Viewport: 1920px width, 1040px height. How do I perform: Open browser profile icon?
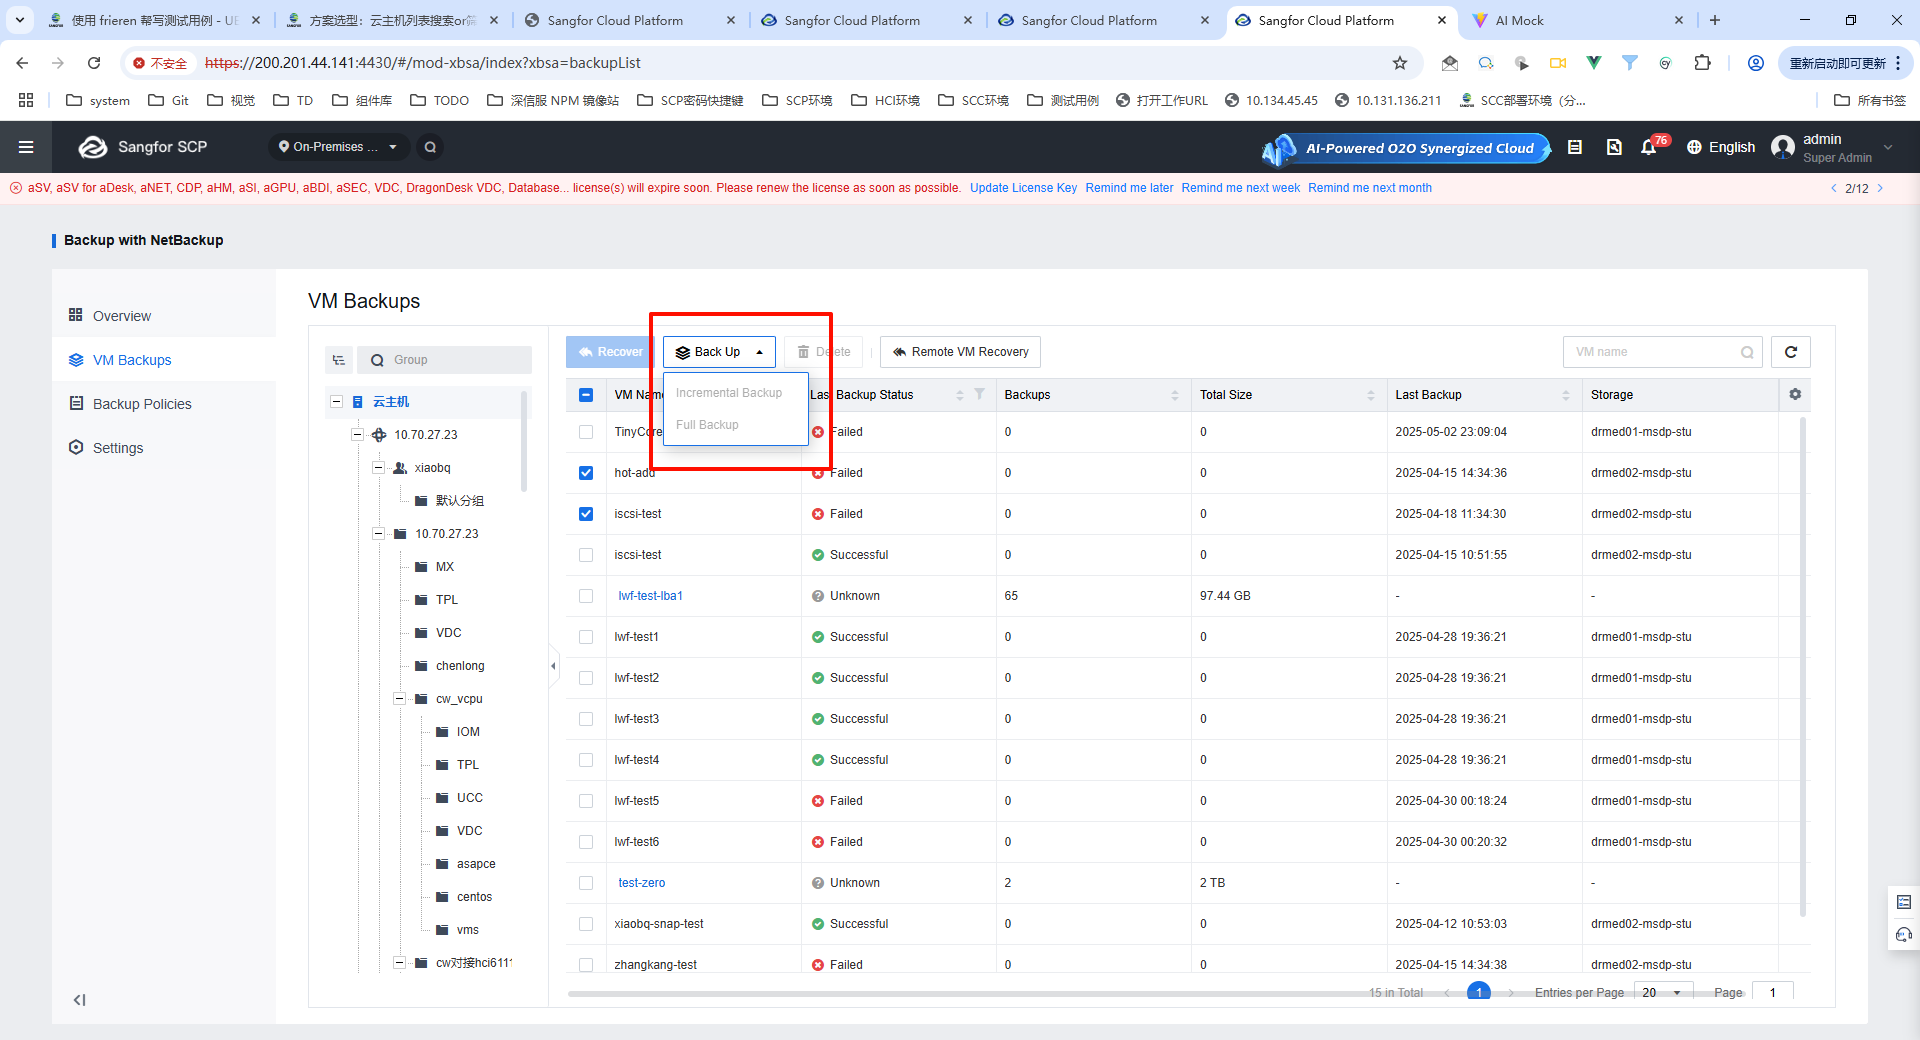click(1755, 63)
